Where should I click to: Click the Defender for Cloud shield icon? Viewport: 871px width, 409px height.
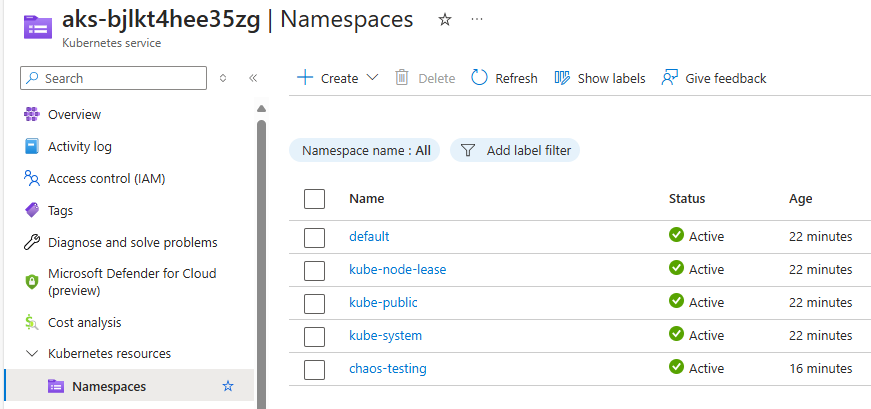(32, 282)
